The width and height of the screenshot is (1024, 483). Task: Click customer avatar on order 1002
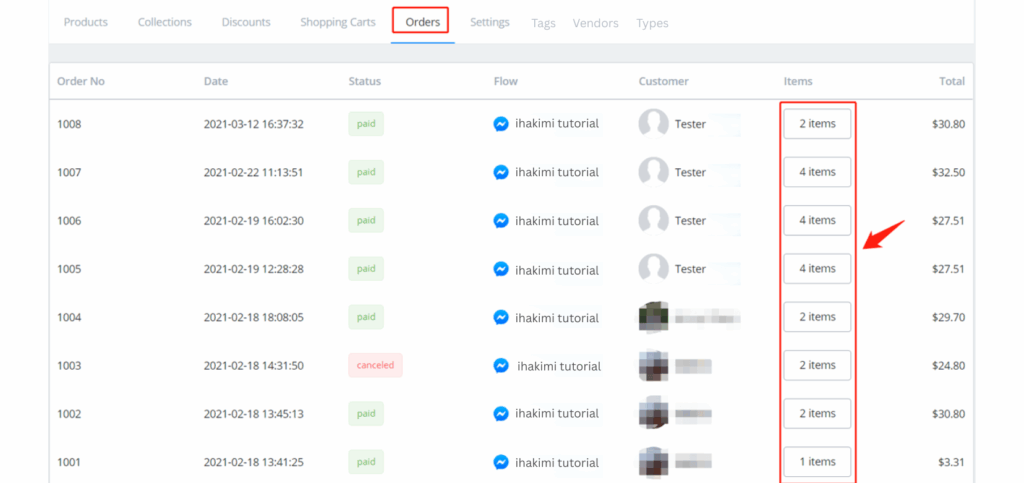[653, 413]
